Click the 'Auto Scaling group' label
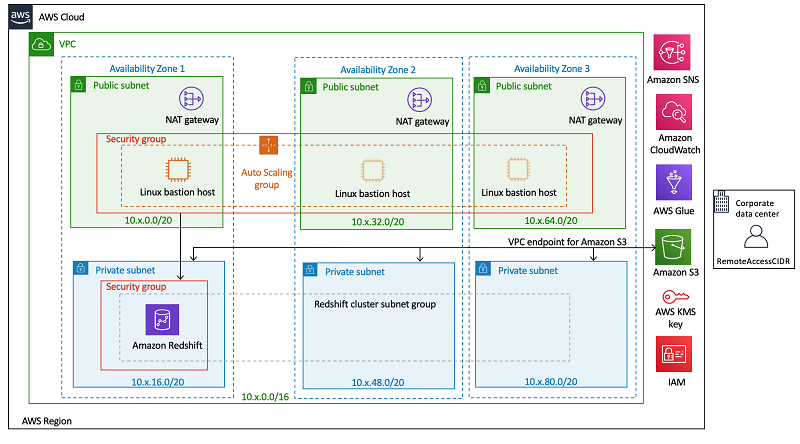Viewport: 800px width, 444px height. tap(267, 179)
